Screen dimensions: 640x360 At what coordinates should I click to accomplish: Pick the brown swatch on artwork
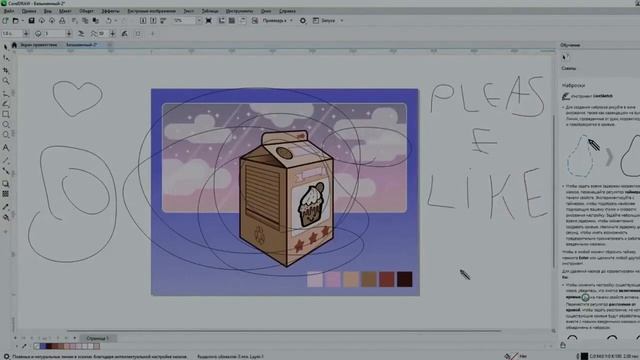[369, 280]
